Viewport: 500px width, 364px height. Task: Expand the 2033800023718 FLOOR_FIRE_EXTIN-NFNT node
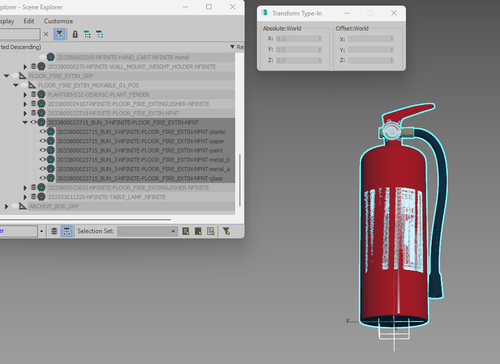(25, 113)
